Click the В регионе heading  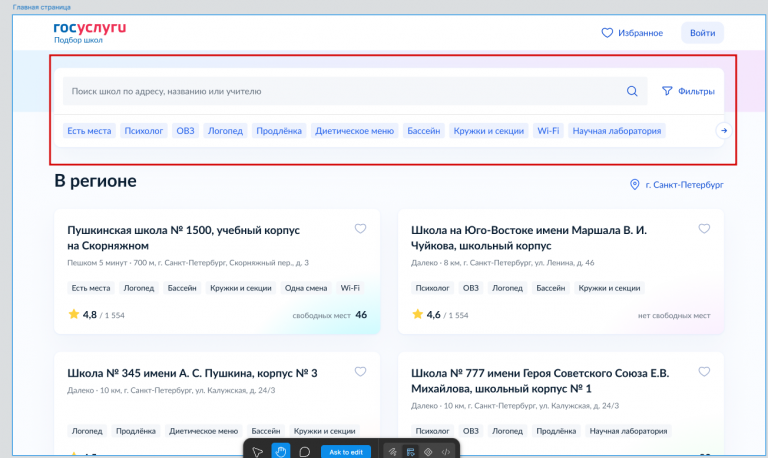pyautogui.click(x=96, y=181)
